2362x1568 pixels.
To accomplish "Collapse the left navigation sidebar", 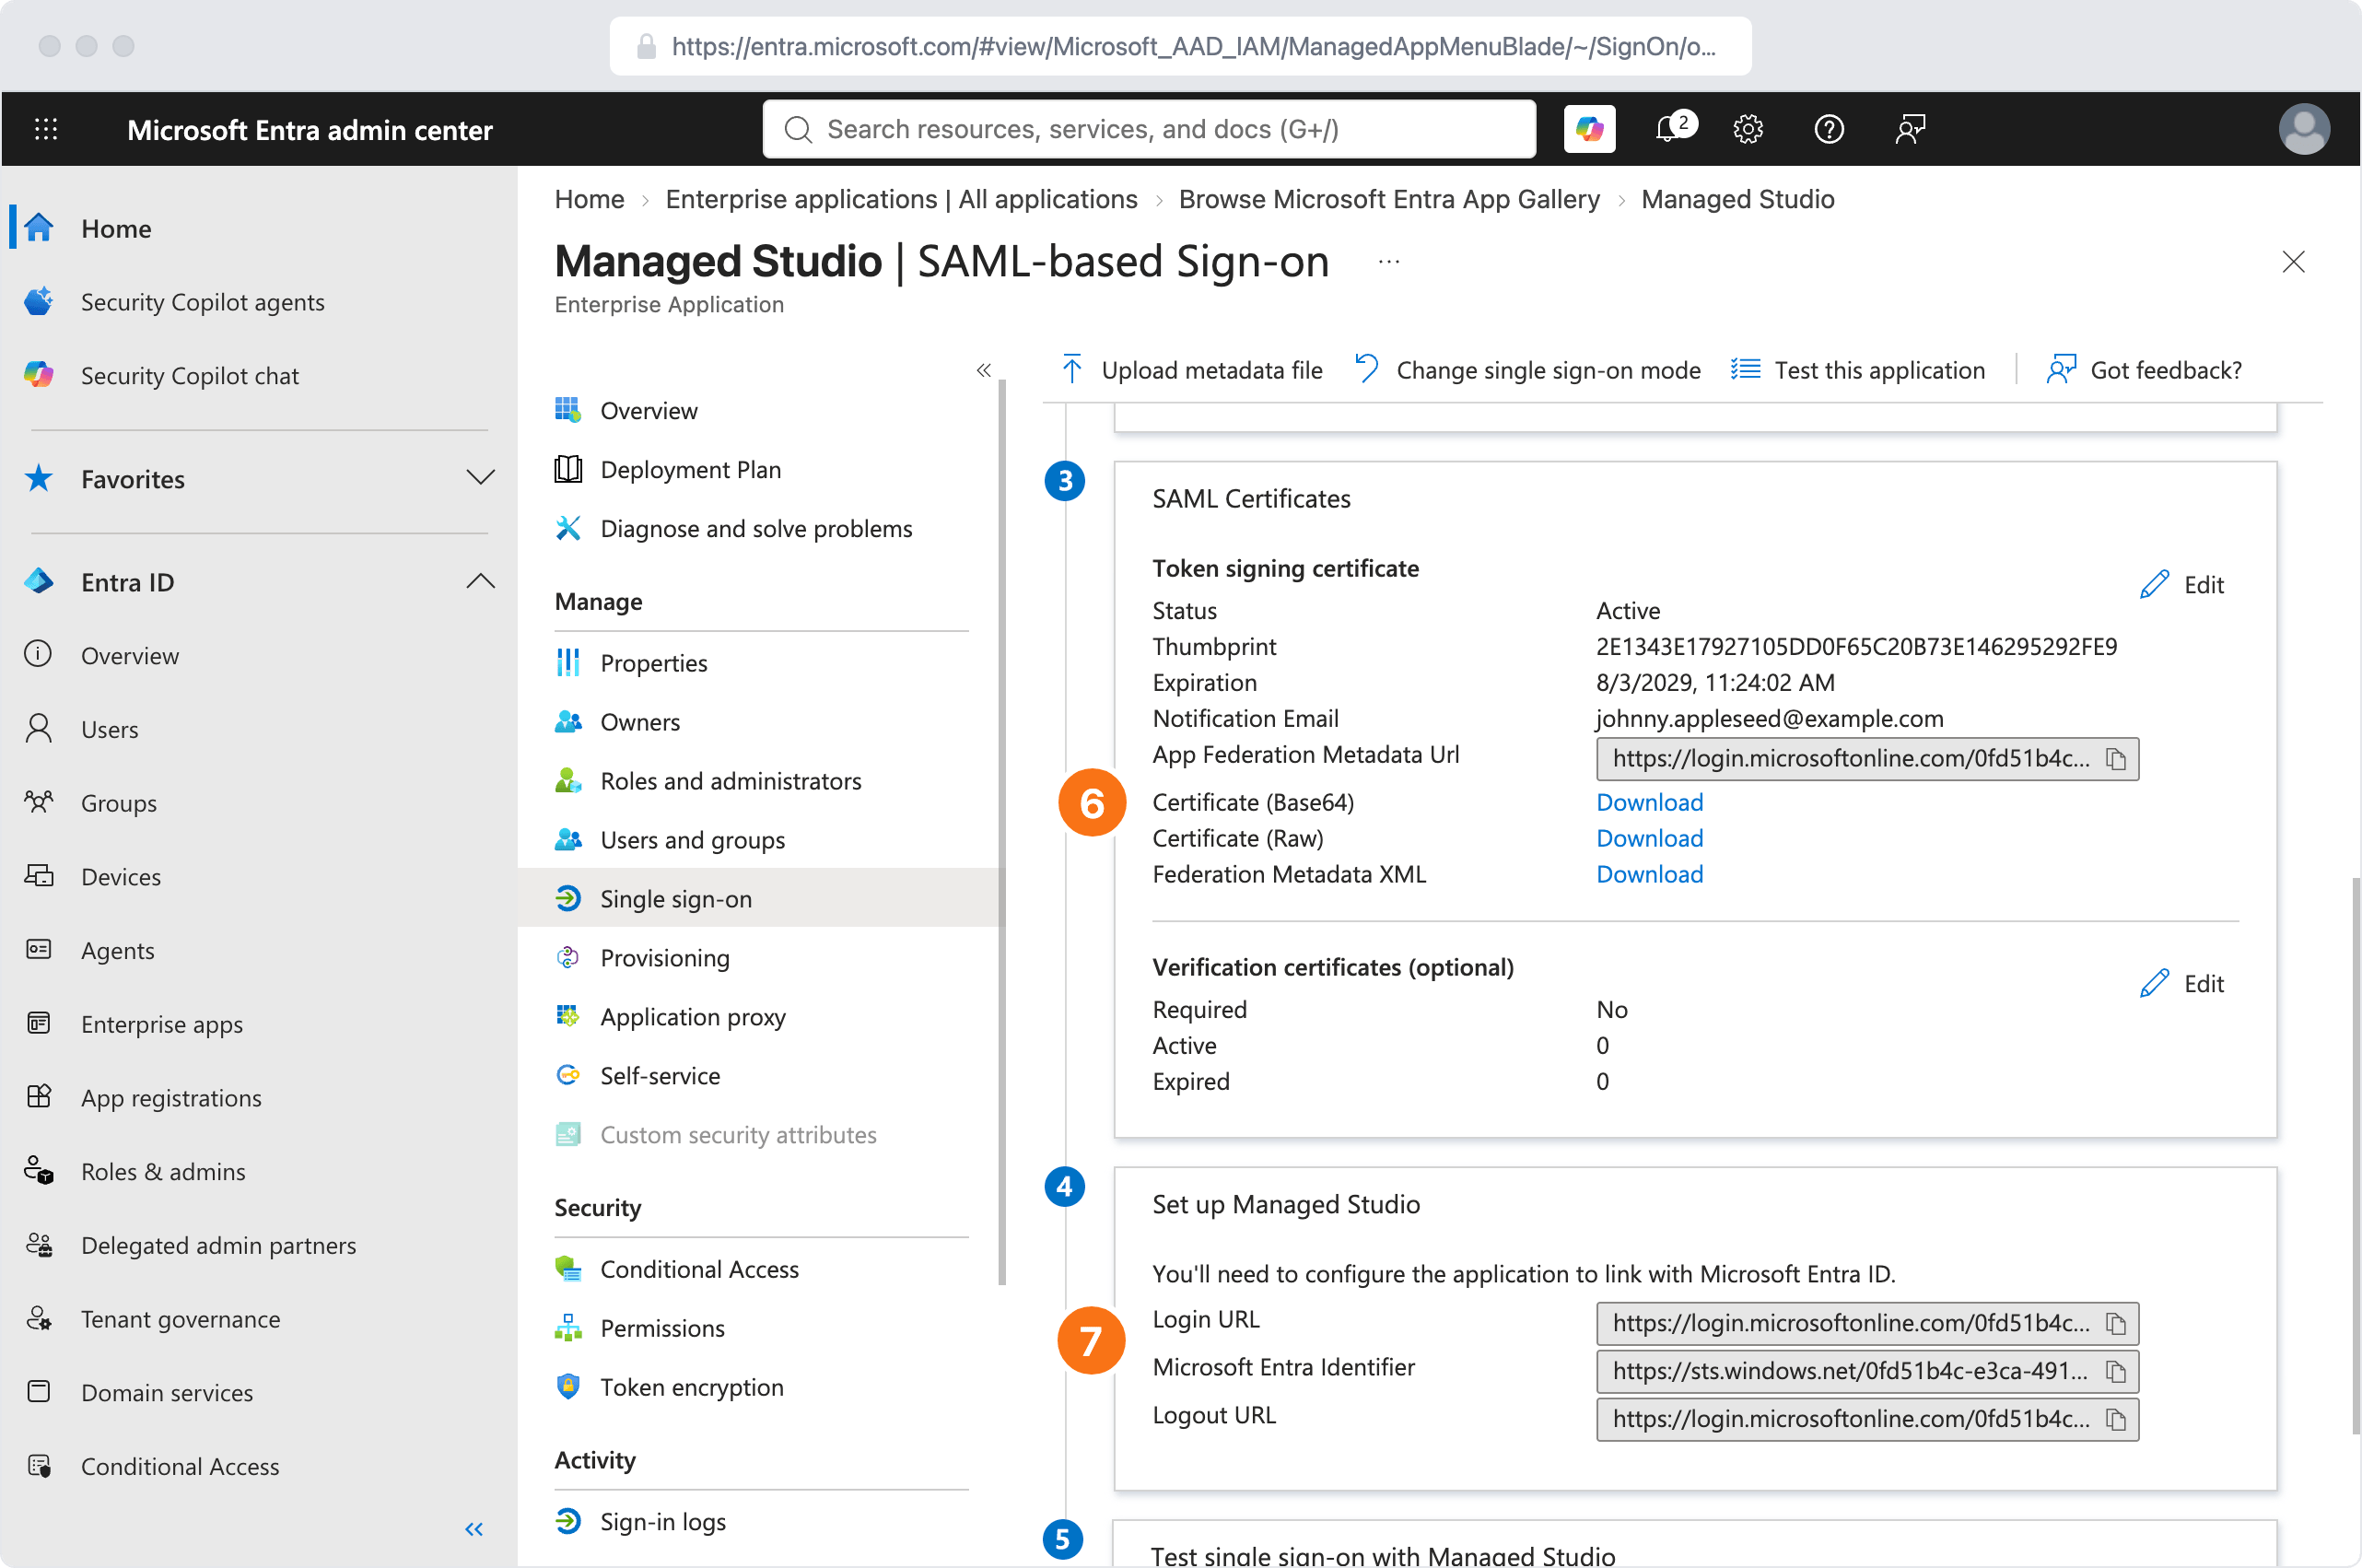I will tap(474, 1529).
